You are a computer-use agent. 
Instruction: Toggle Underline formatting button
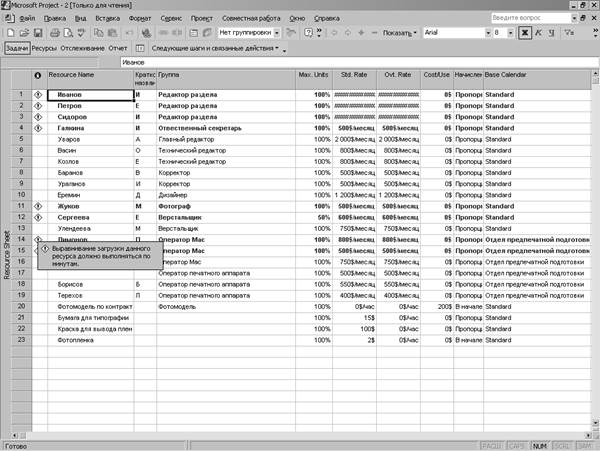coord(551,33)
